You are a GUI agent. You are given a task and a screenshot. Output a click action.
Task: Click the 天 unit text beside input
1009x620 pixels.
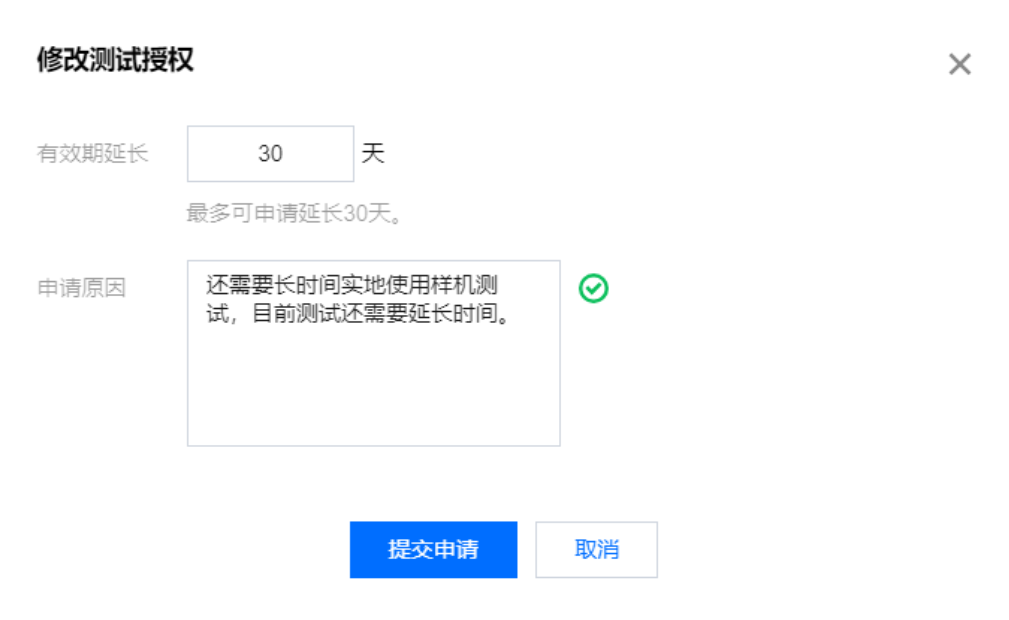[373, 153]
